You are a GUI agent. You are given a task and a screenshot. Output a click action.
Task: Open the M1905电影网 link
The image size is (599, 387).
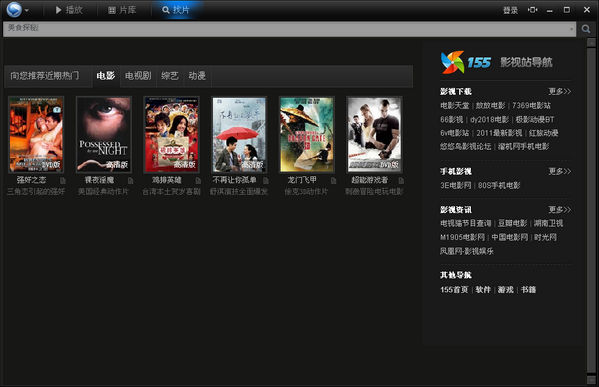463,237
